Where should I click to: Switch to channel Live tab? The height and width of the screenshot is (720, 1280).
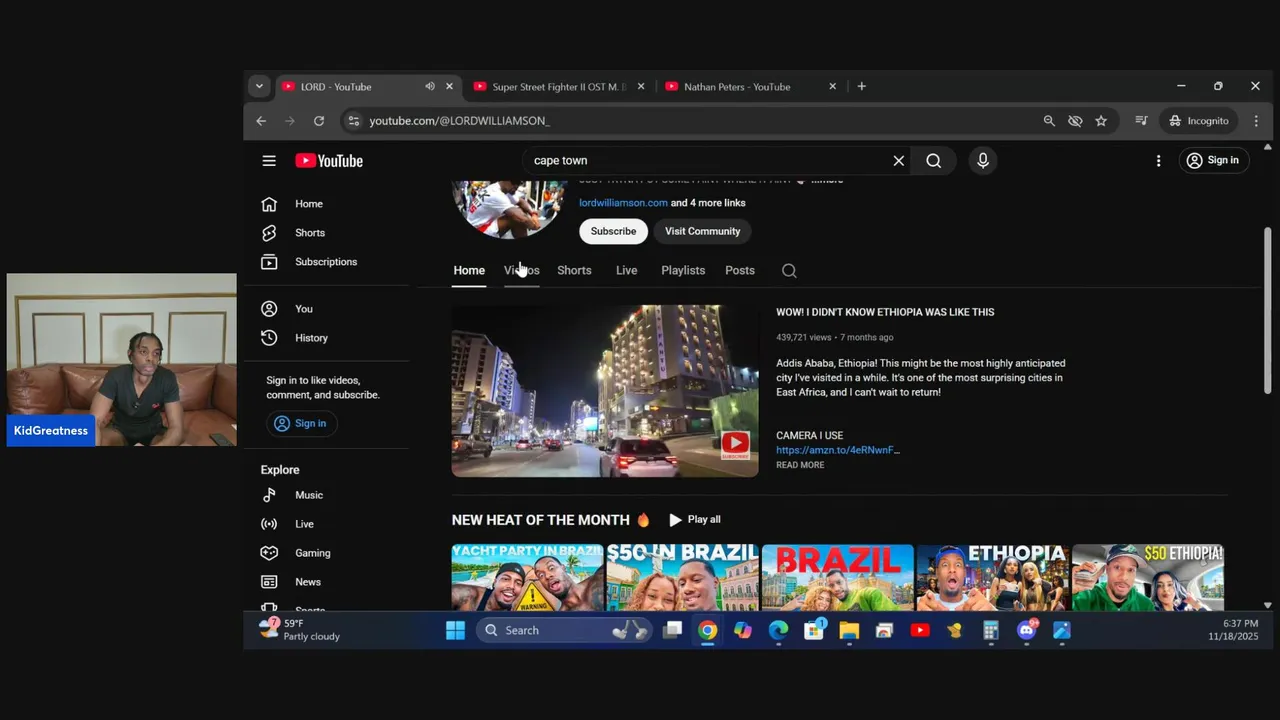[x=626, y=270]
